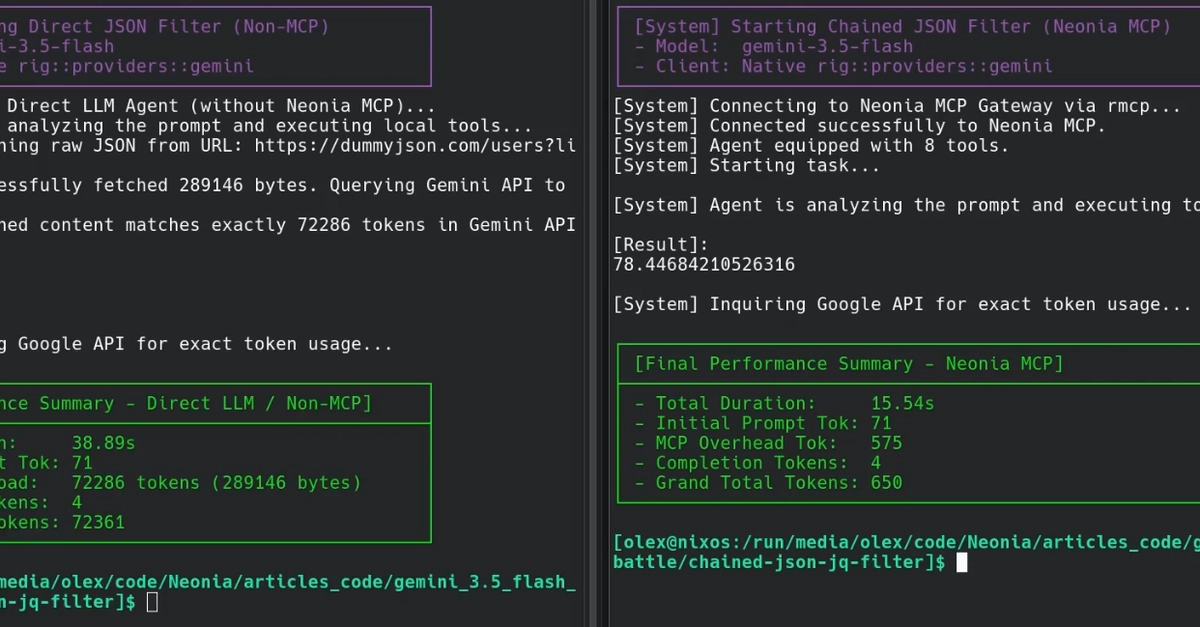Click the result value 78.44684210526316
1200x627 pixels.
(704, 264)
